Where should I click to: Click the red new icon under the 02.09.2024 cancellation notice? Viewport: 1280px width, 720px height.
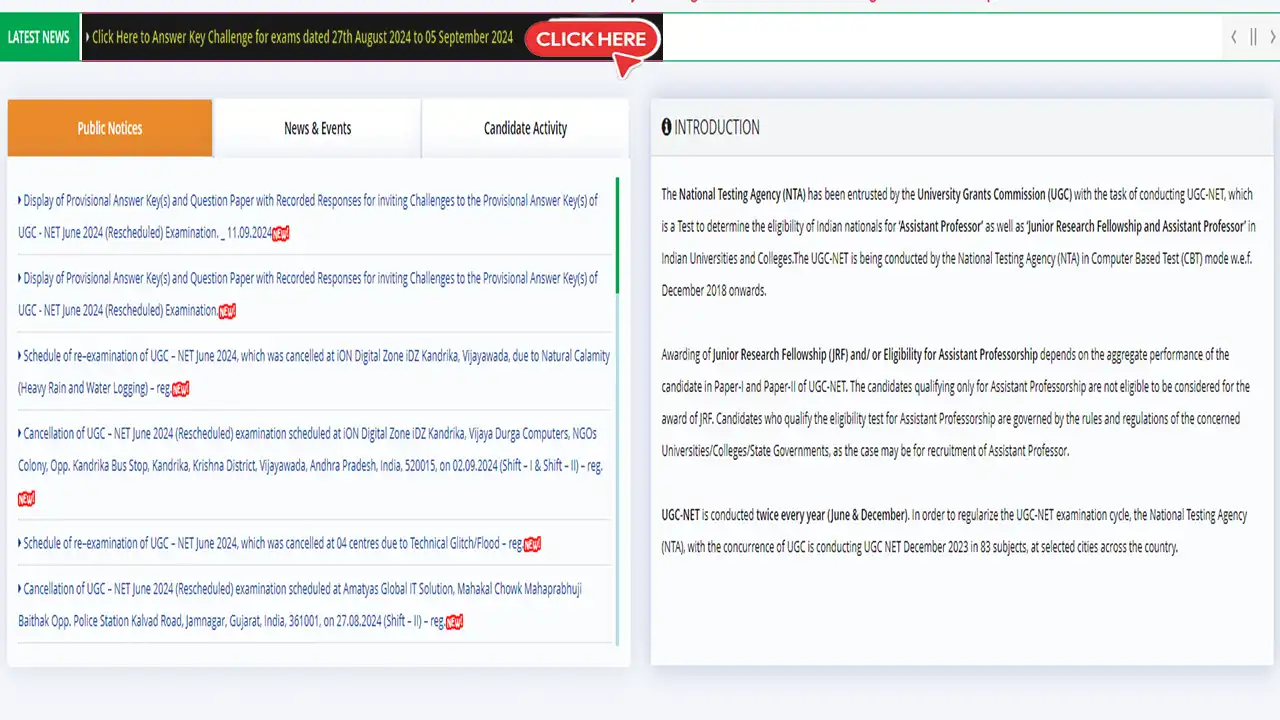[x=26, y=498]
